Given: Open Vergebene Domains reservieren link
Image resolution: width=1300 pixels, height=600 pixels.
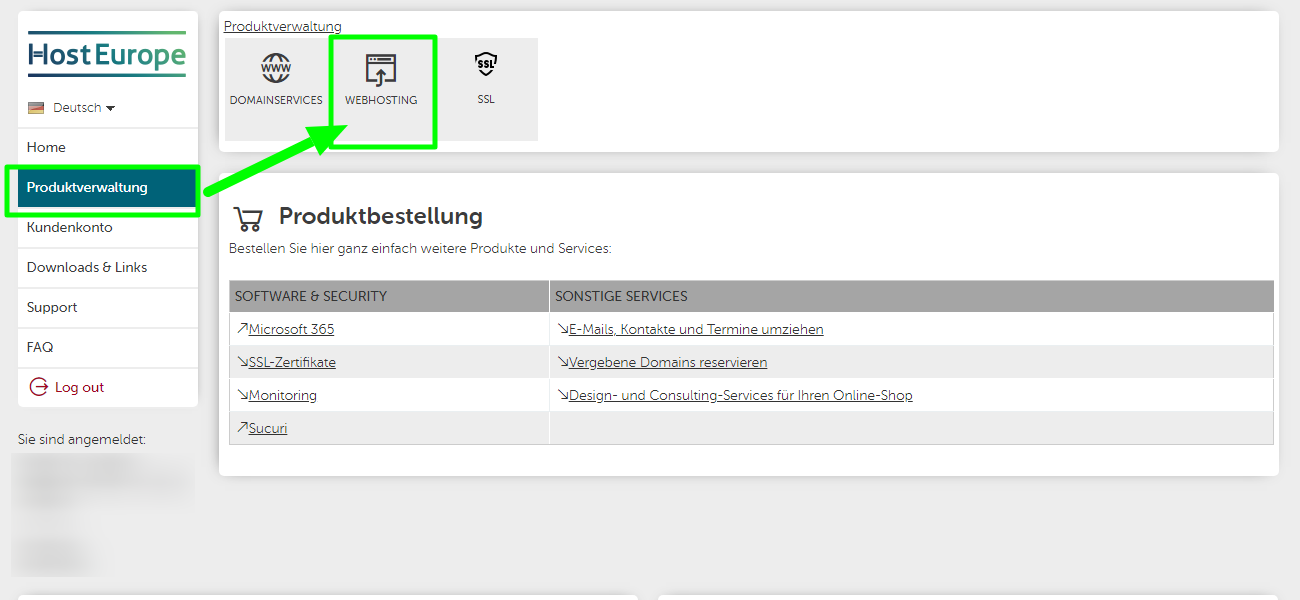Looking at the screenshot, I should point(667,362).
